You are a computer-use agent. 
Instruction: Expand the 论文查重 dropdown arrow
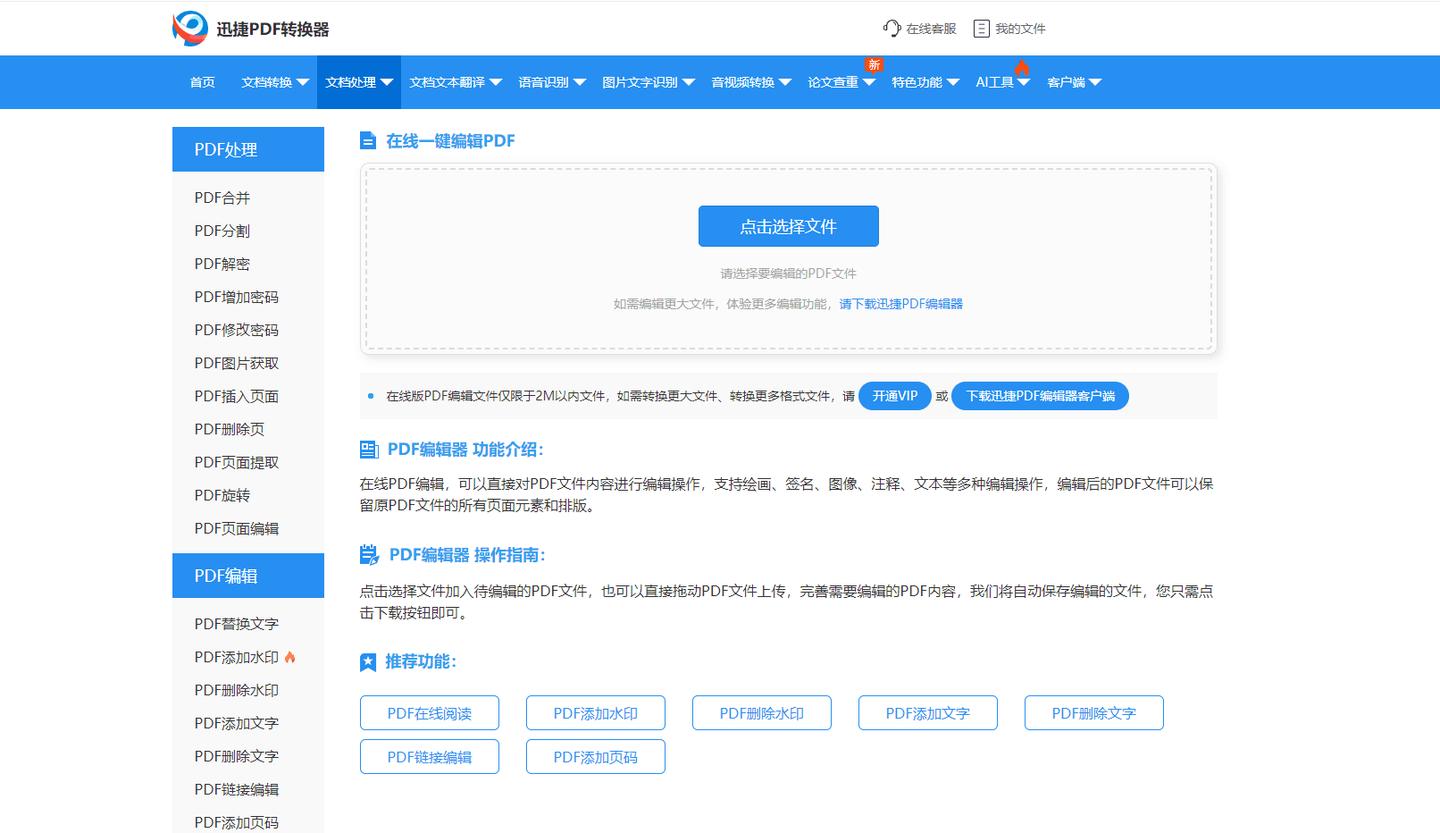click(869, 83)
